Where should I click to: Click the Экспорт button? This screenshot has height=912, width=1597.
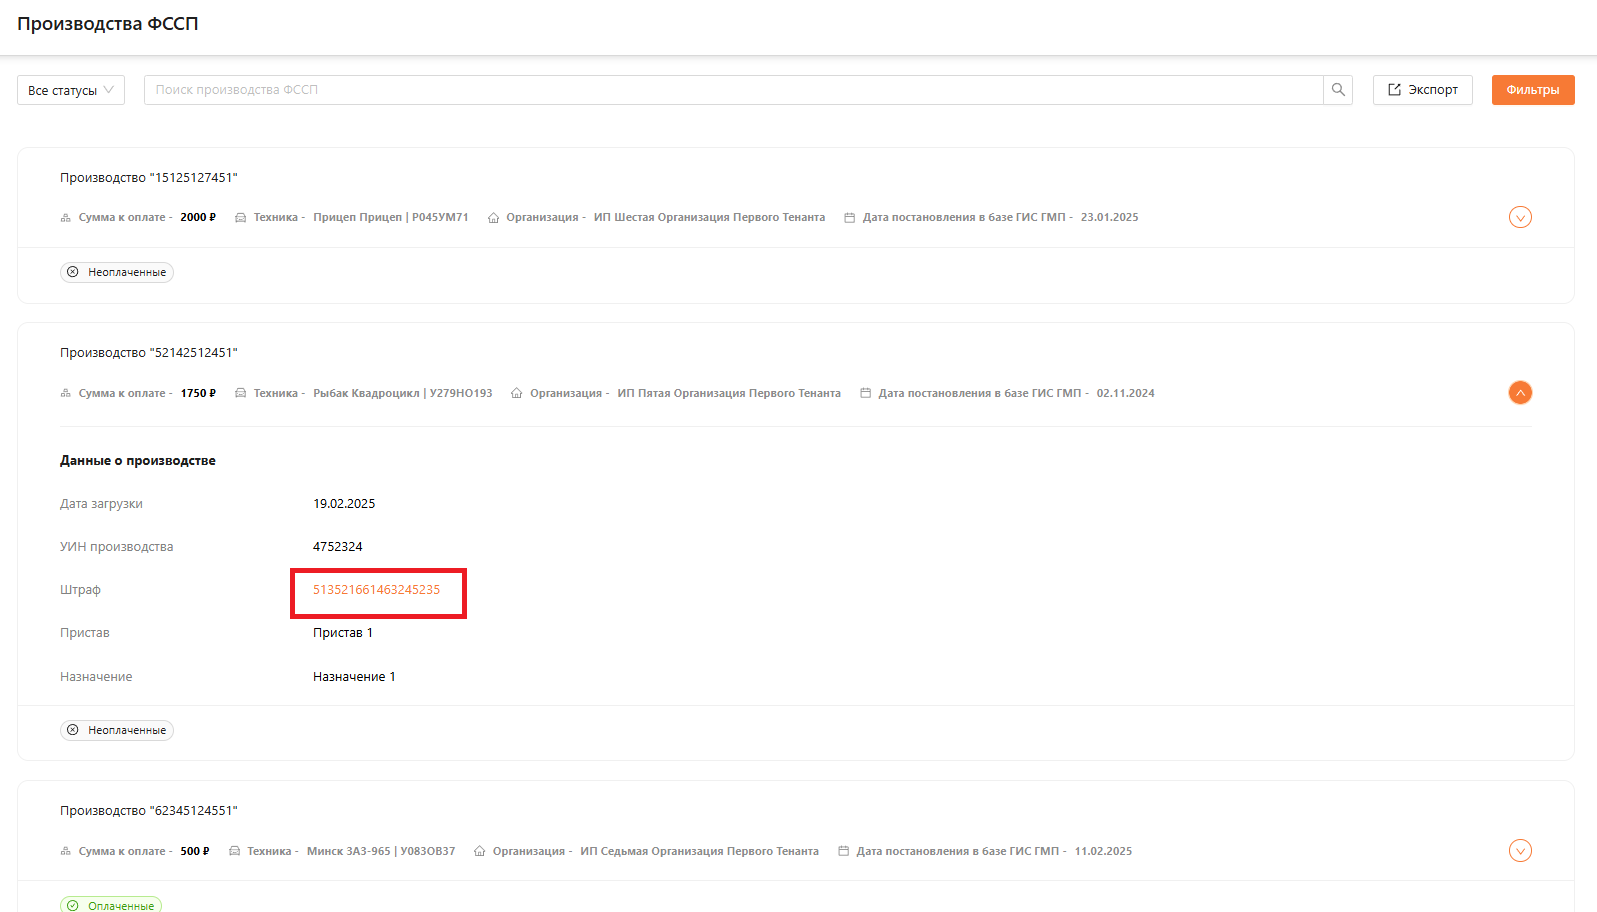coord(1422,90)
